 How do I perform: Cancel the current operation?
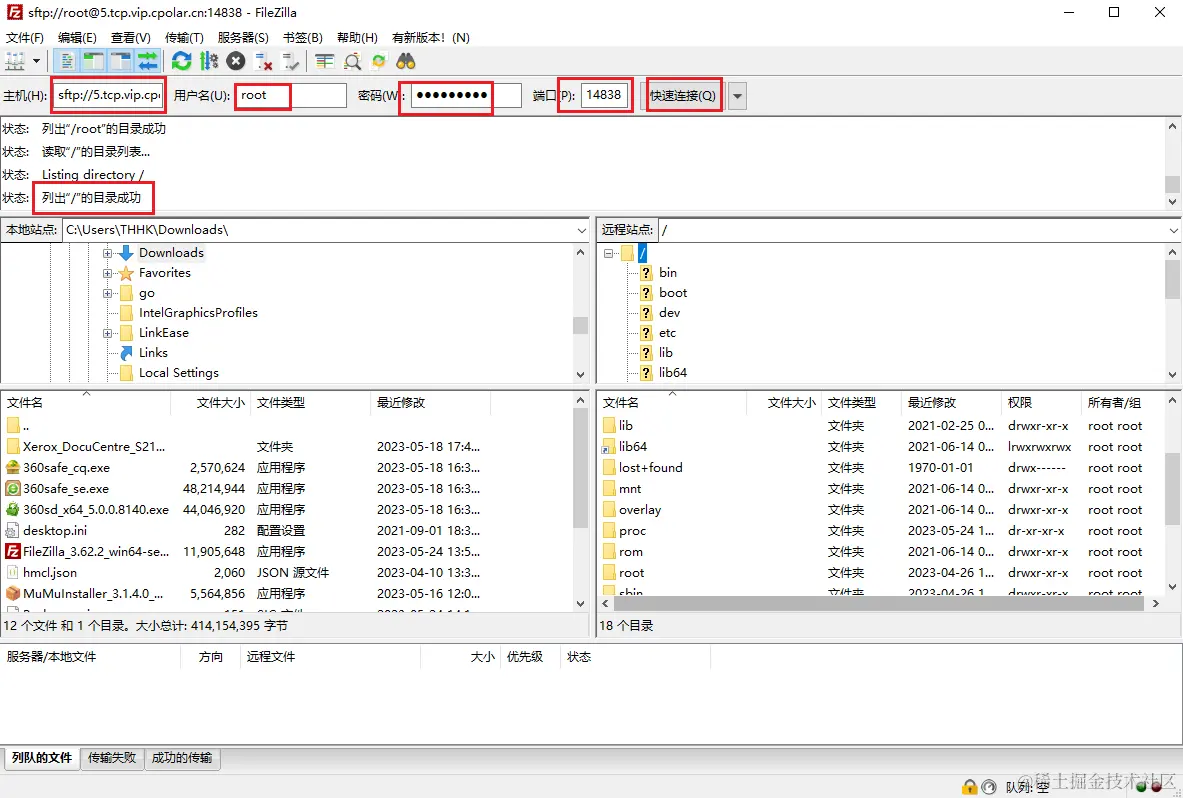pyautogui.click(x=236, y=61)
